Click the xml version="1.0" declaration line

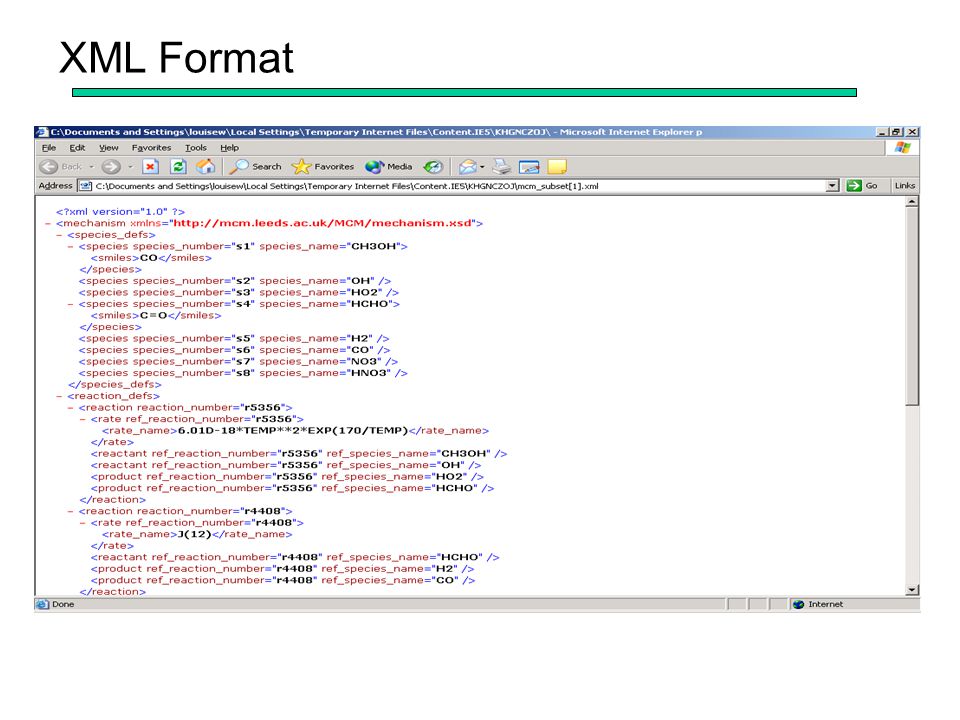(x=120, y=212)
